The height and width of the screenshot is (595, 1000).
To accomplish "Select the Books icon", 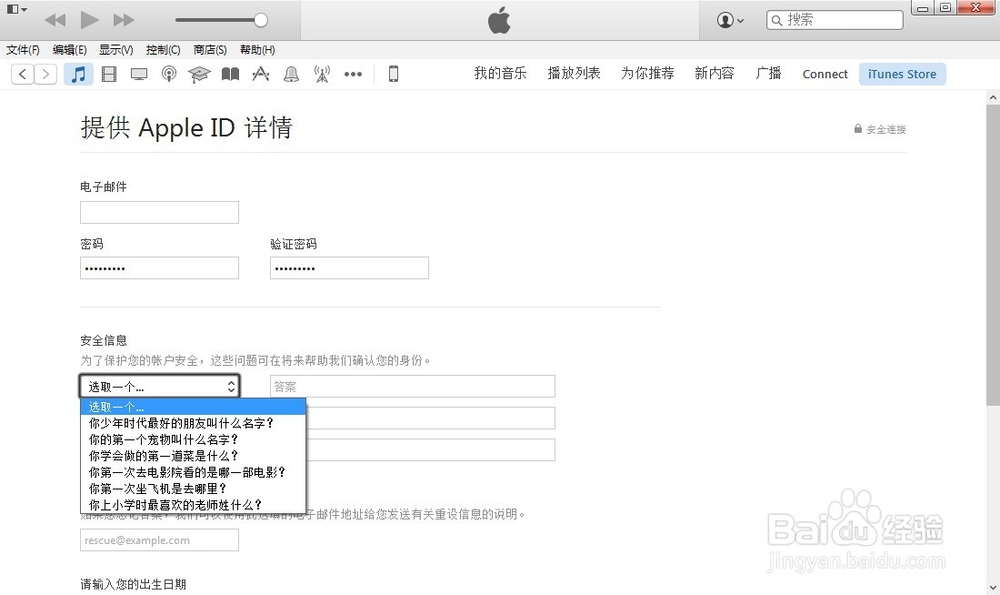I will tap(230, 74).
